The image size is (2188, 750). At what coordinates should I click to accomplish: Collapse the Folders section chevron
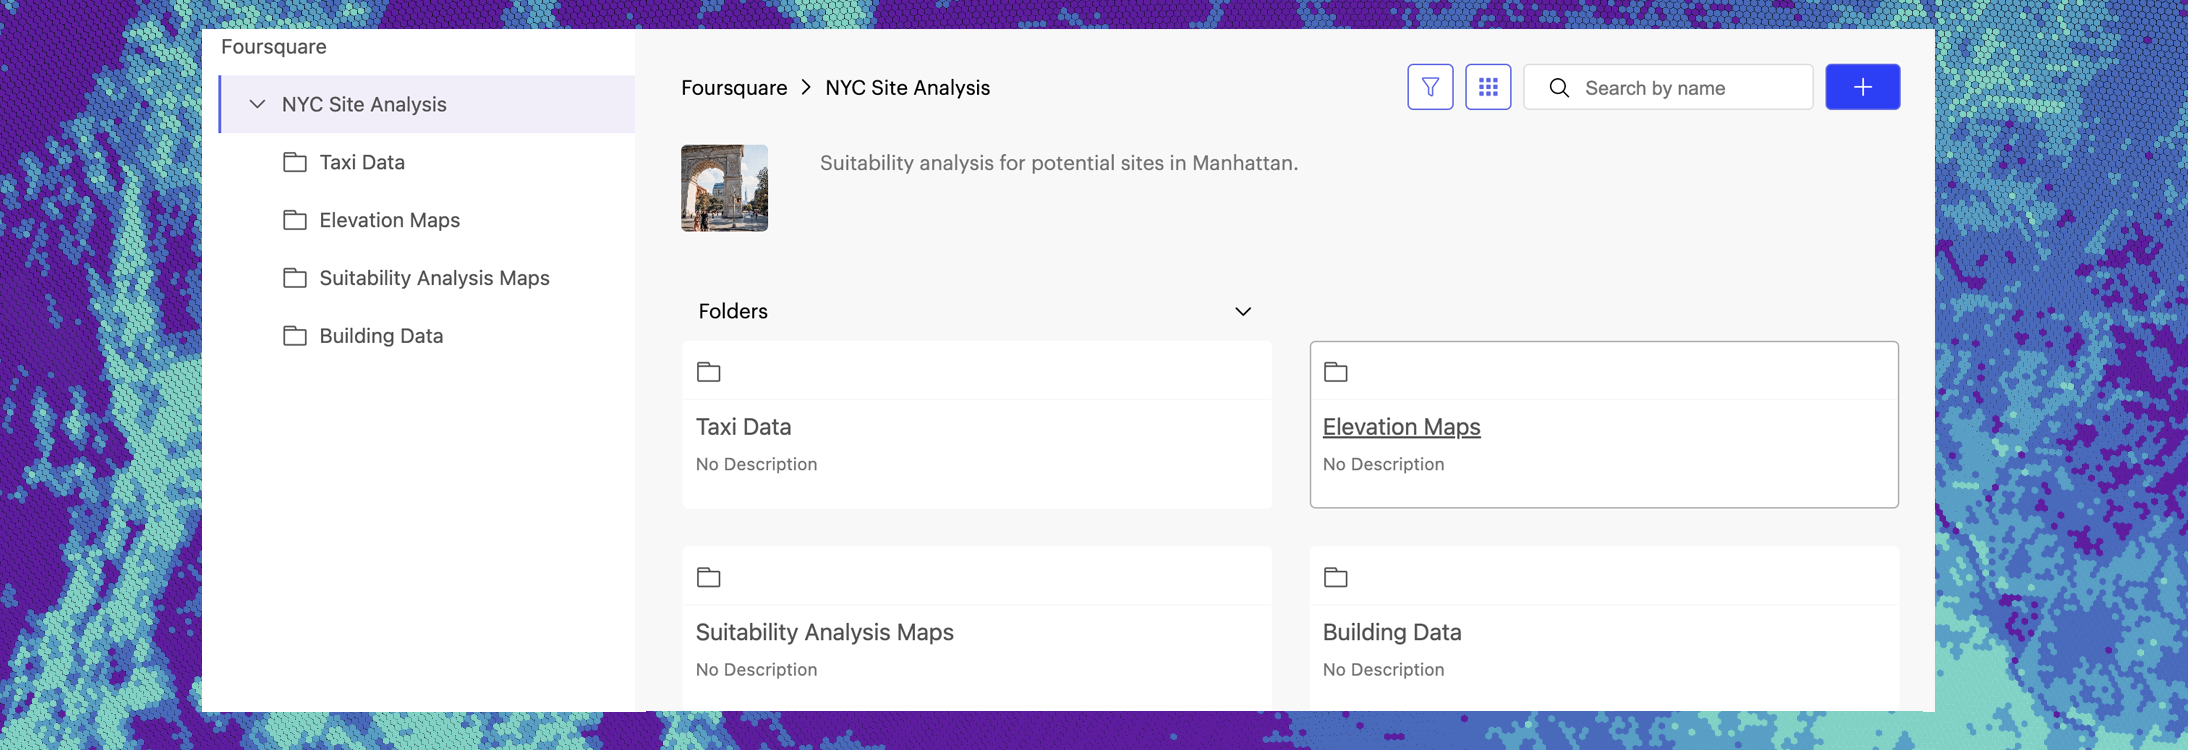click(x=1243, y=312)
